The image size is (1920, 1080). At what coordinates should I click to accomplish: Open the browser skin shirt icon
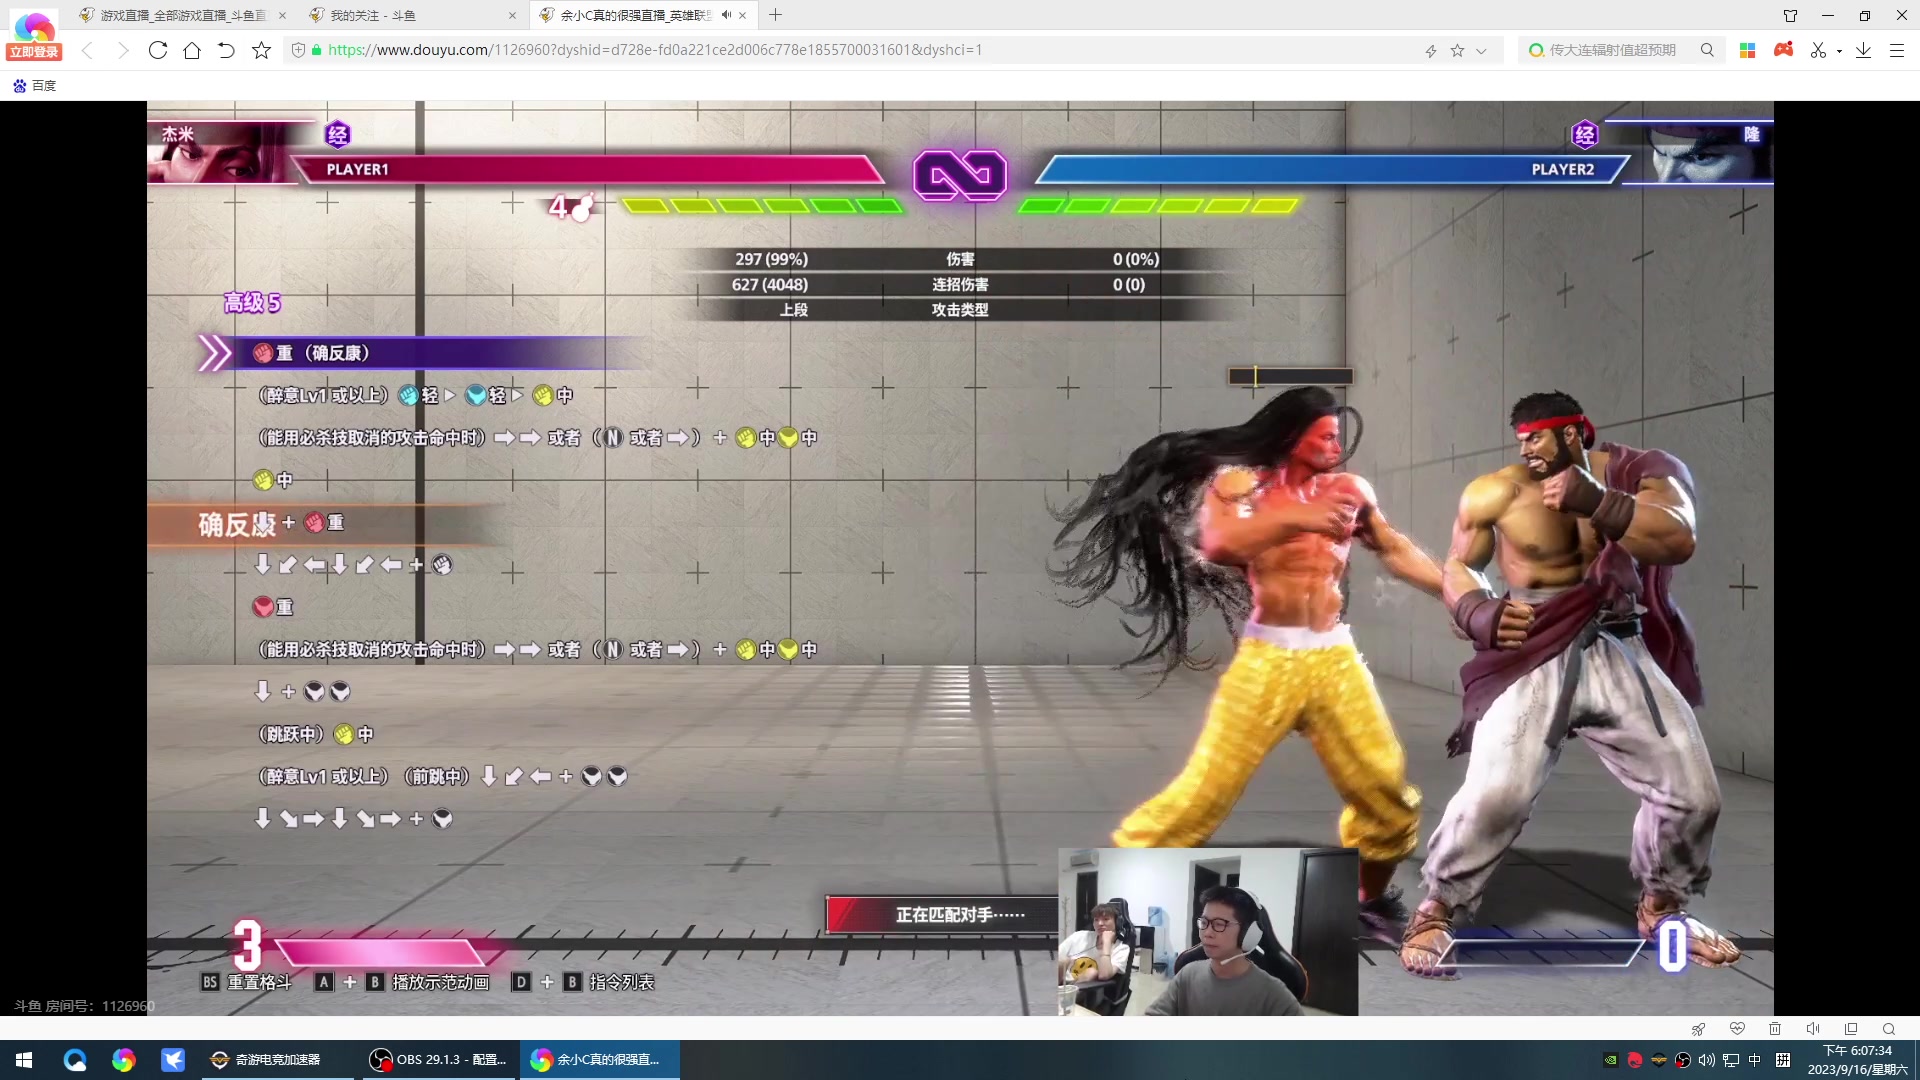coord(1790,15)
